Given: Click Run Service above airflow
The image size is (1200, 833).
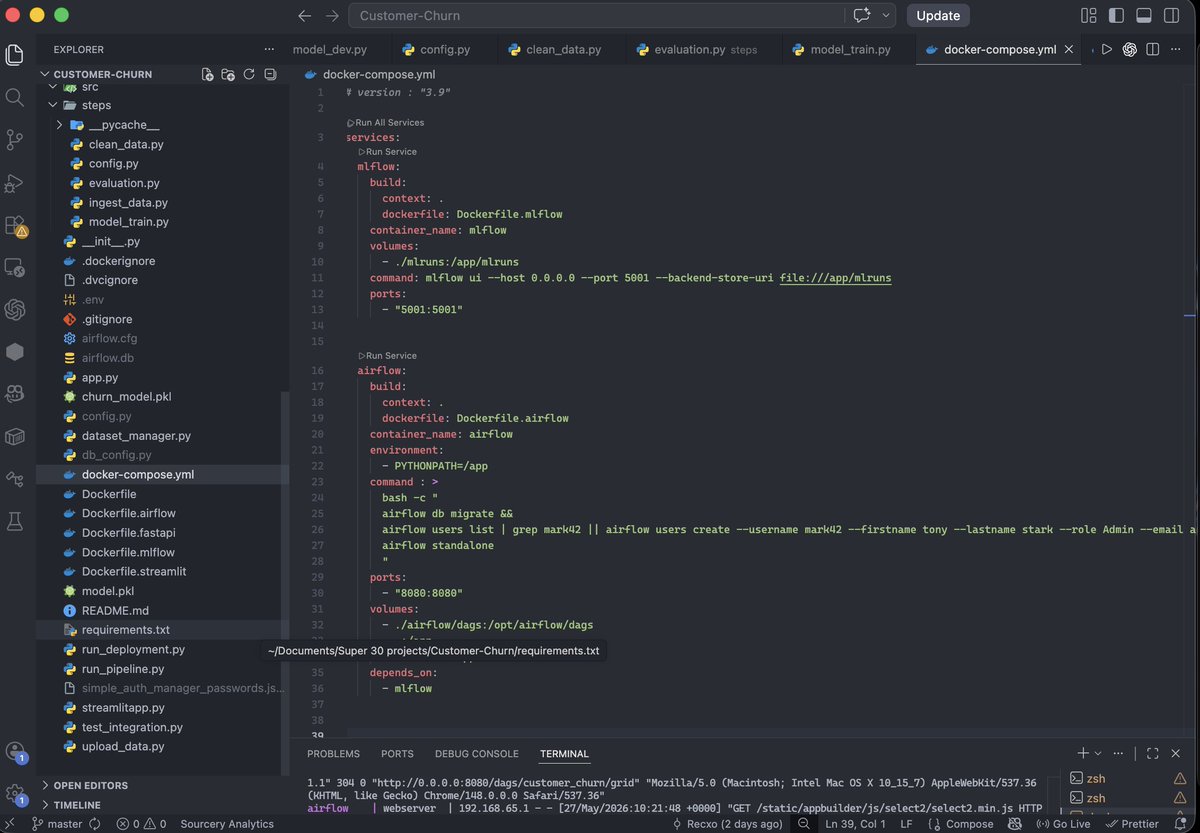Looking at the screenshot, I should [388, 356].
